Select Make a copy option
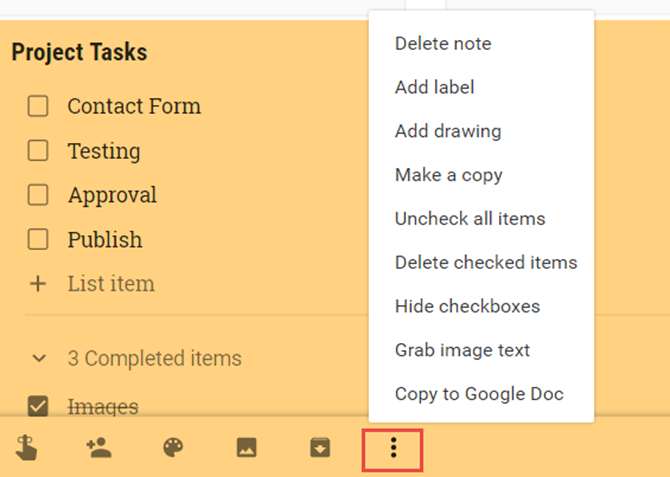Image resolution: width=670 pixels, height=477 pixels. (x=448, y=175)
